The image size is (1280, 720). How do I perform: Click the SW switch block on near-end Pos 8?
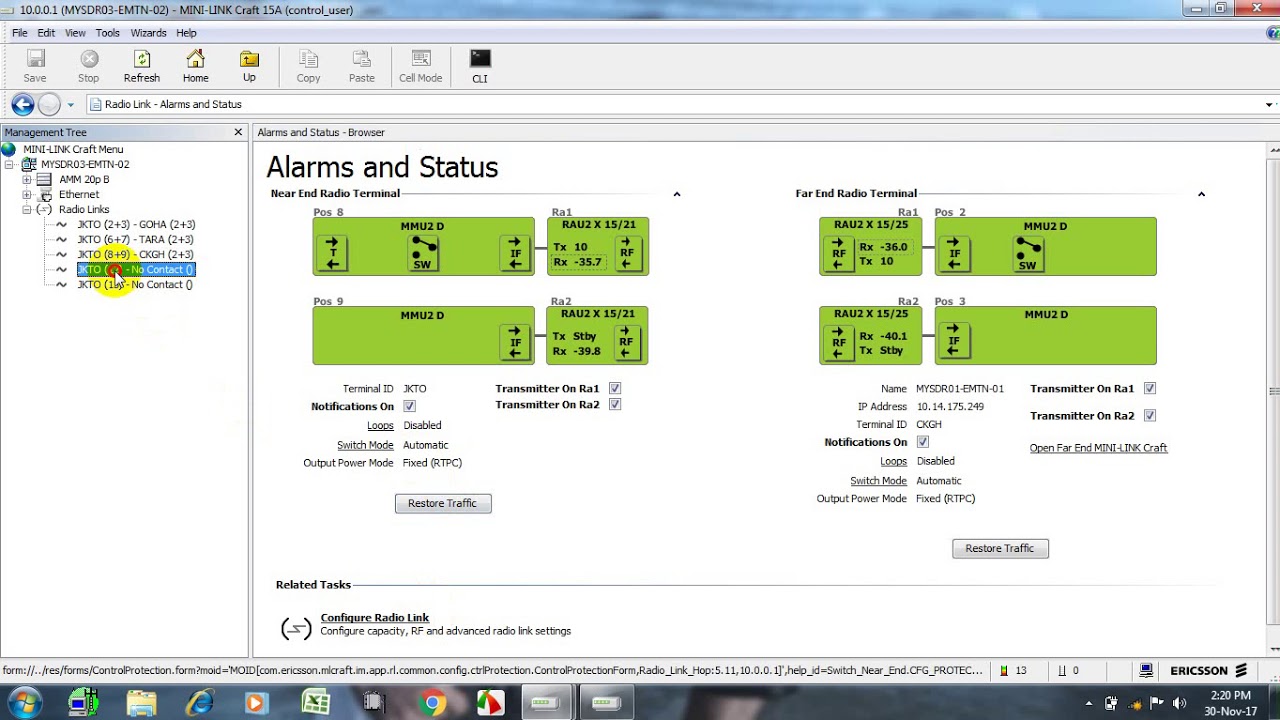point(422,253)
